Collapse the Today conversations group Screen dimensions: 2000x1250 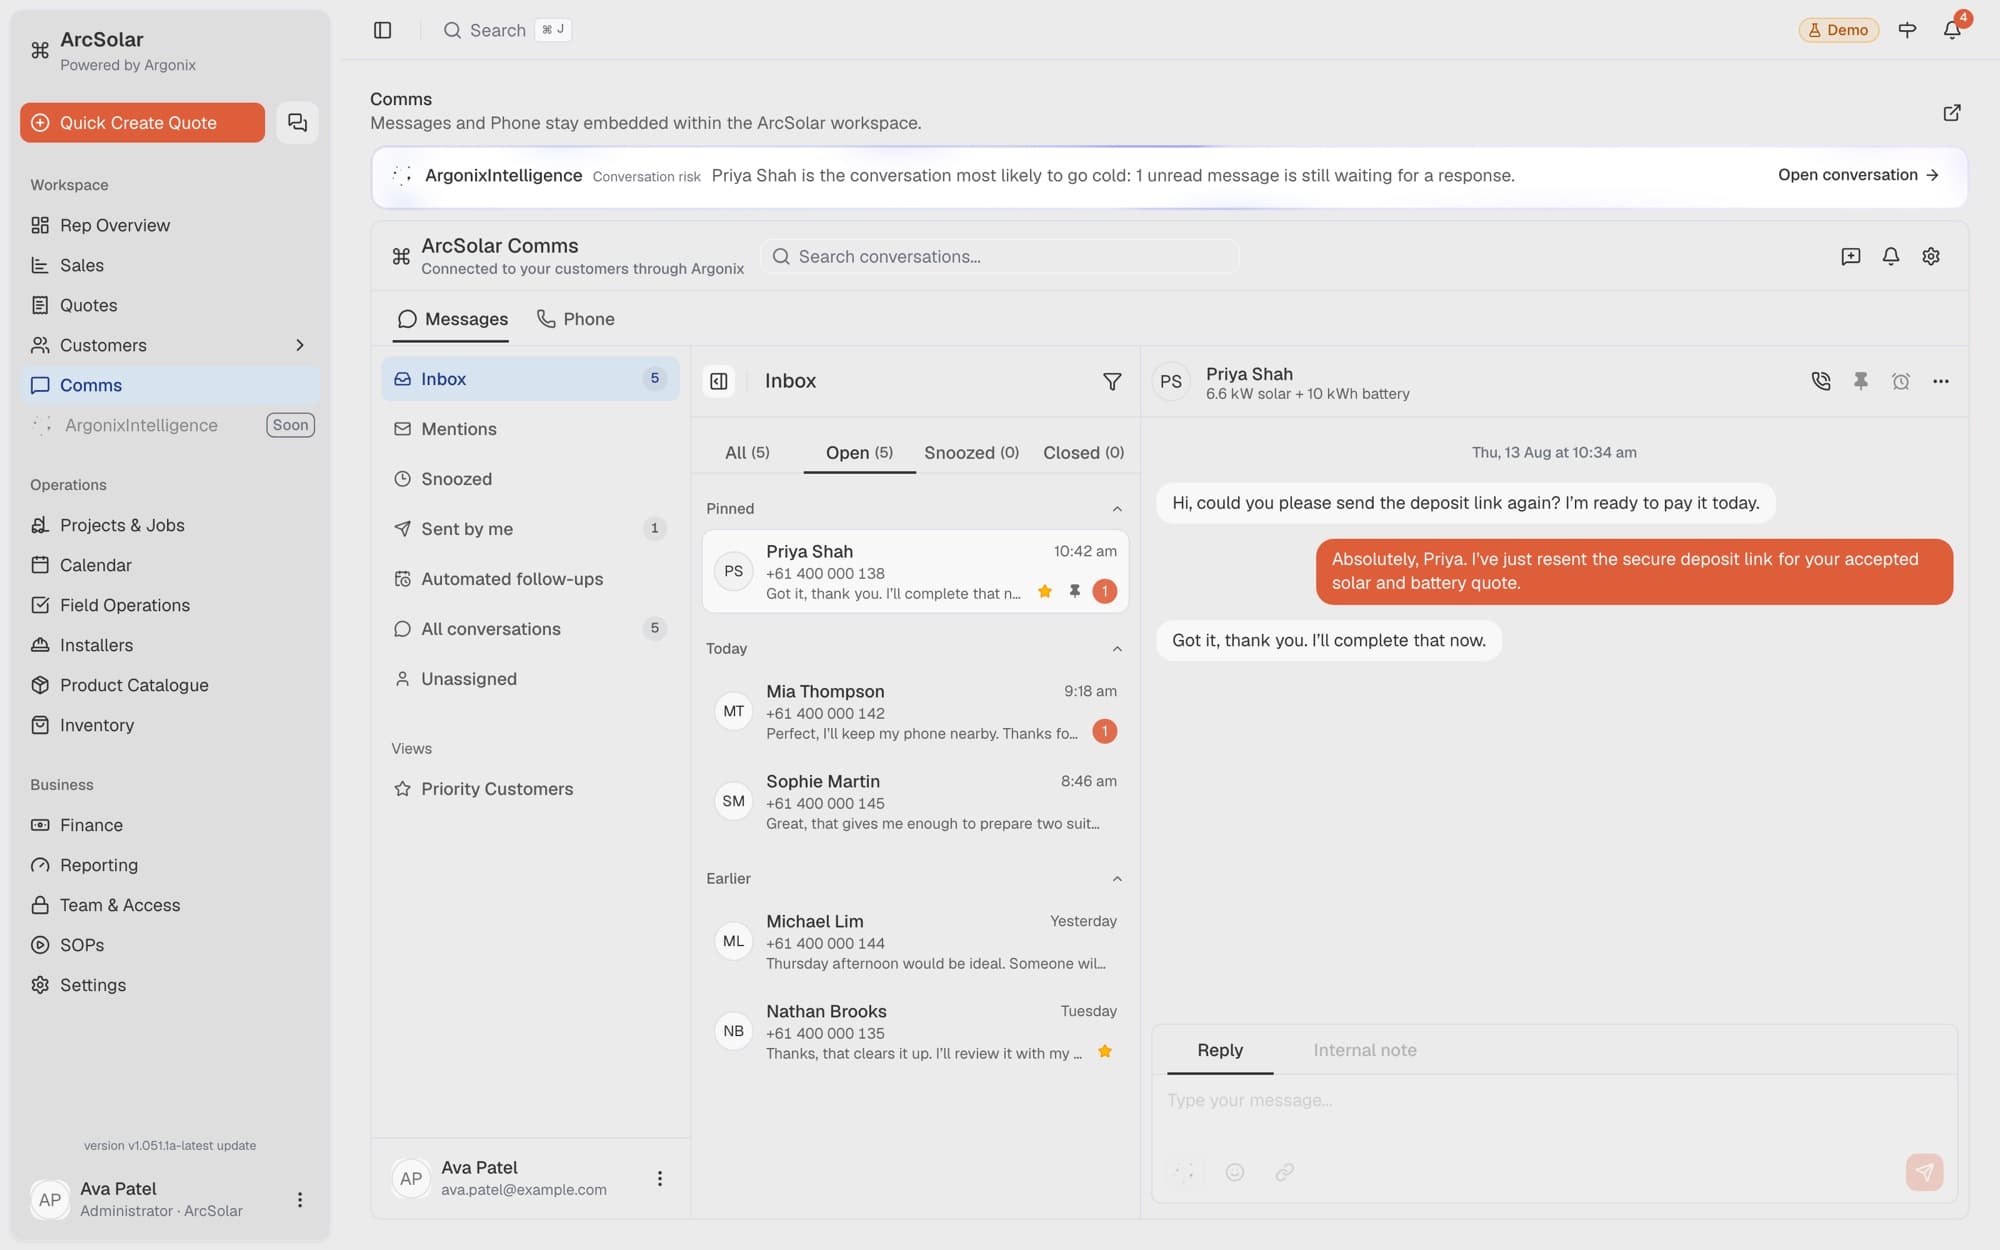pos(1117,649)
